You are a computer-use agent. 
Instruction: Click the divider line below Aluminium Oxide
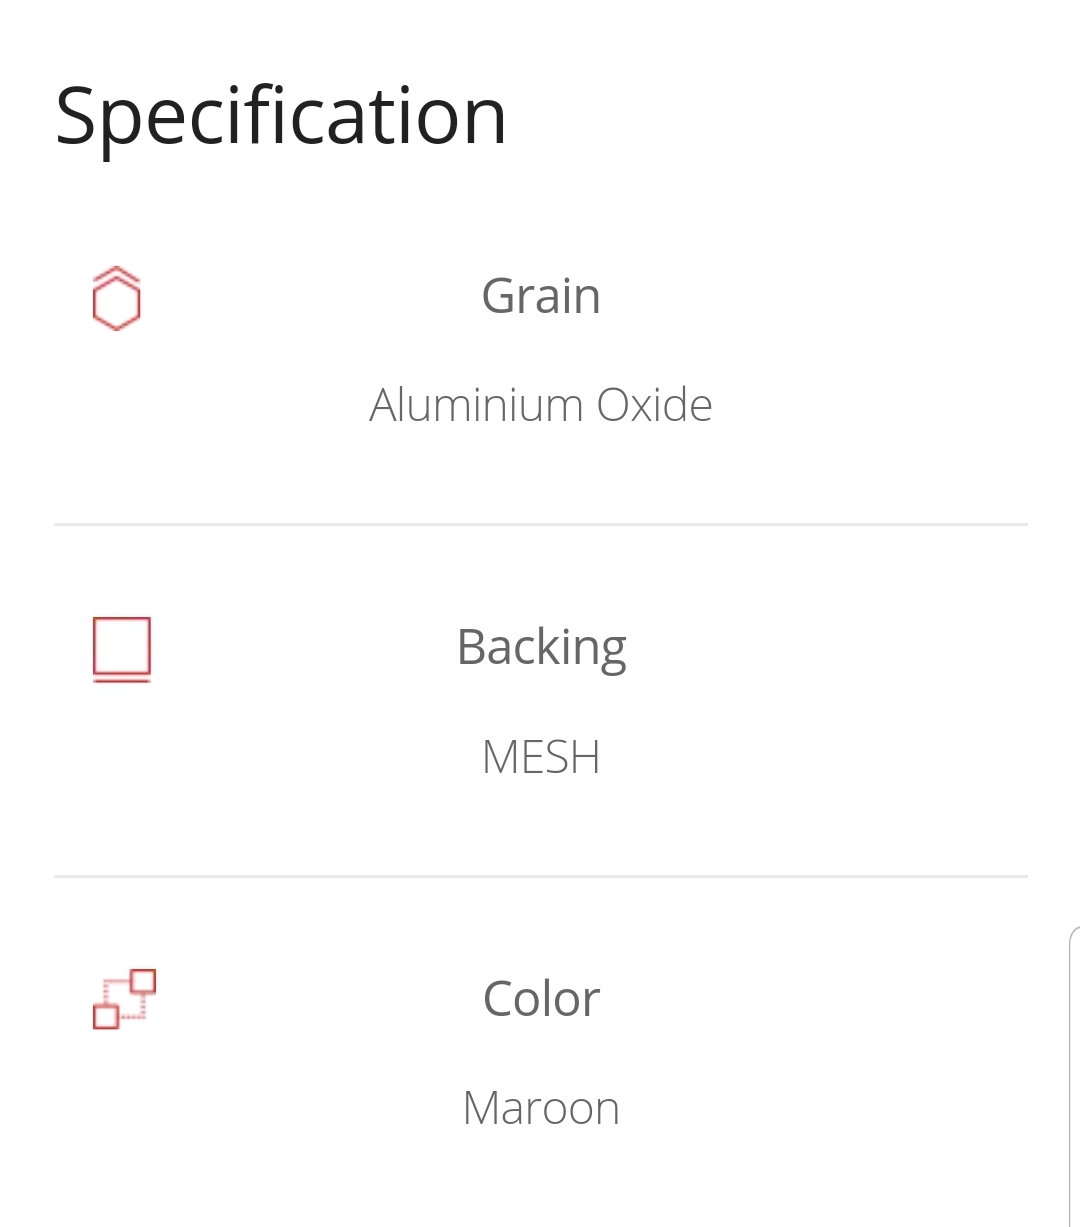click(x=541, y=524)
